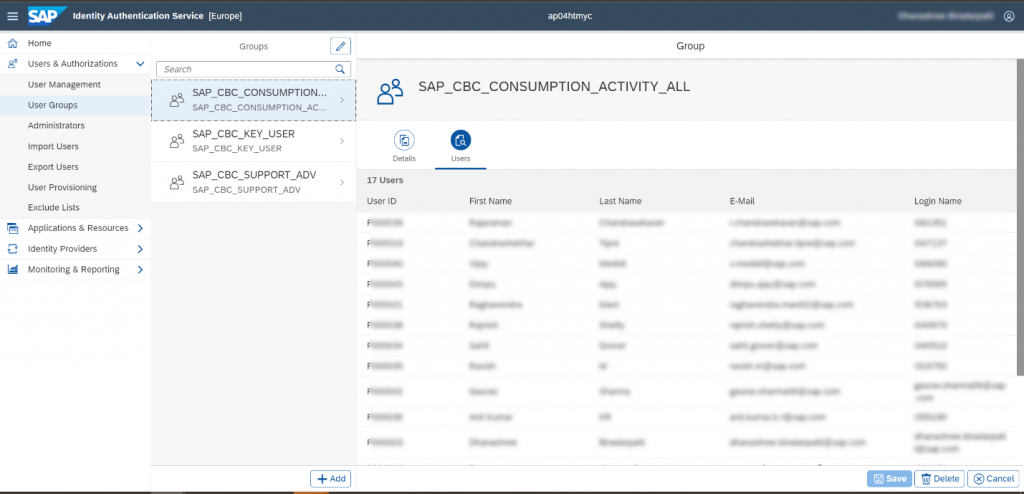The width and height of the screenshot is (1024, 494).
Task: Click group icon of SAP_CBC_CONSUMPTION list row
Action: [x=176, y=100]
